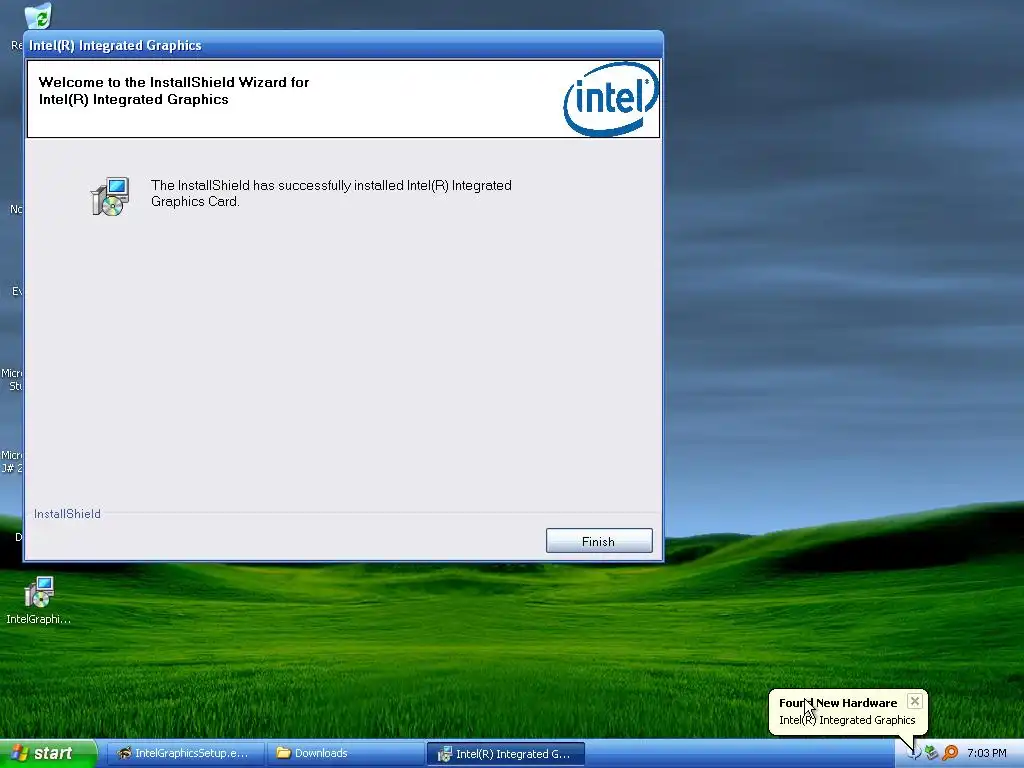The image size is (1024, 768).
Task: Click the Finish button in the wizard
Action: coord(599,541)
